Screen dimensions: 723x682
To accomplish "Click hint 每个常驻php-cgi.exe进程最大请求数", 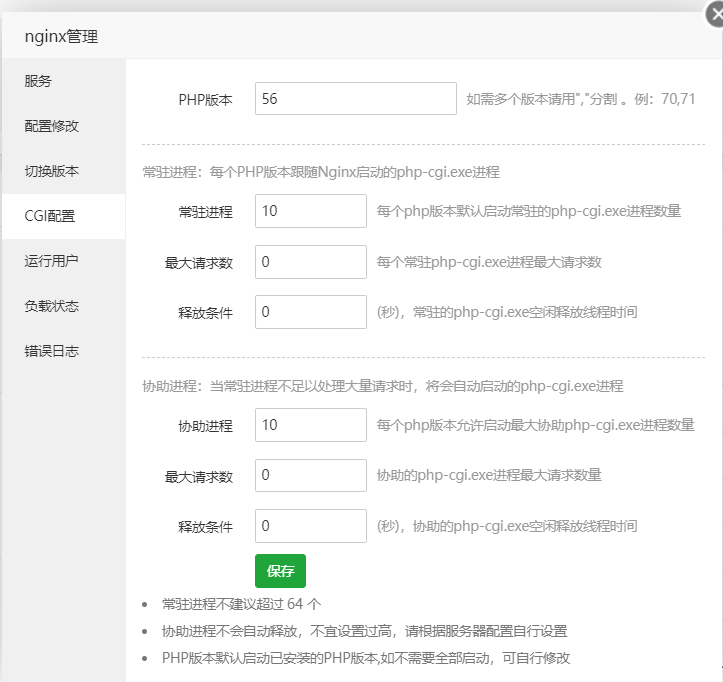I will click(x=489, y=262).
